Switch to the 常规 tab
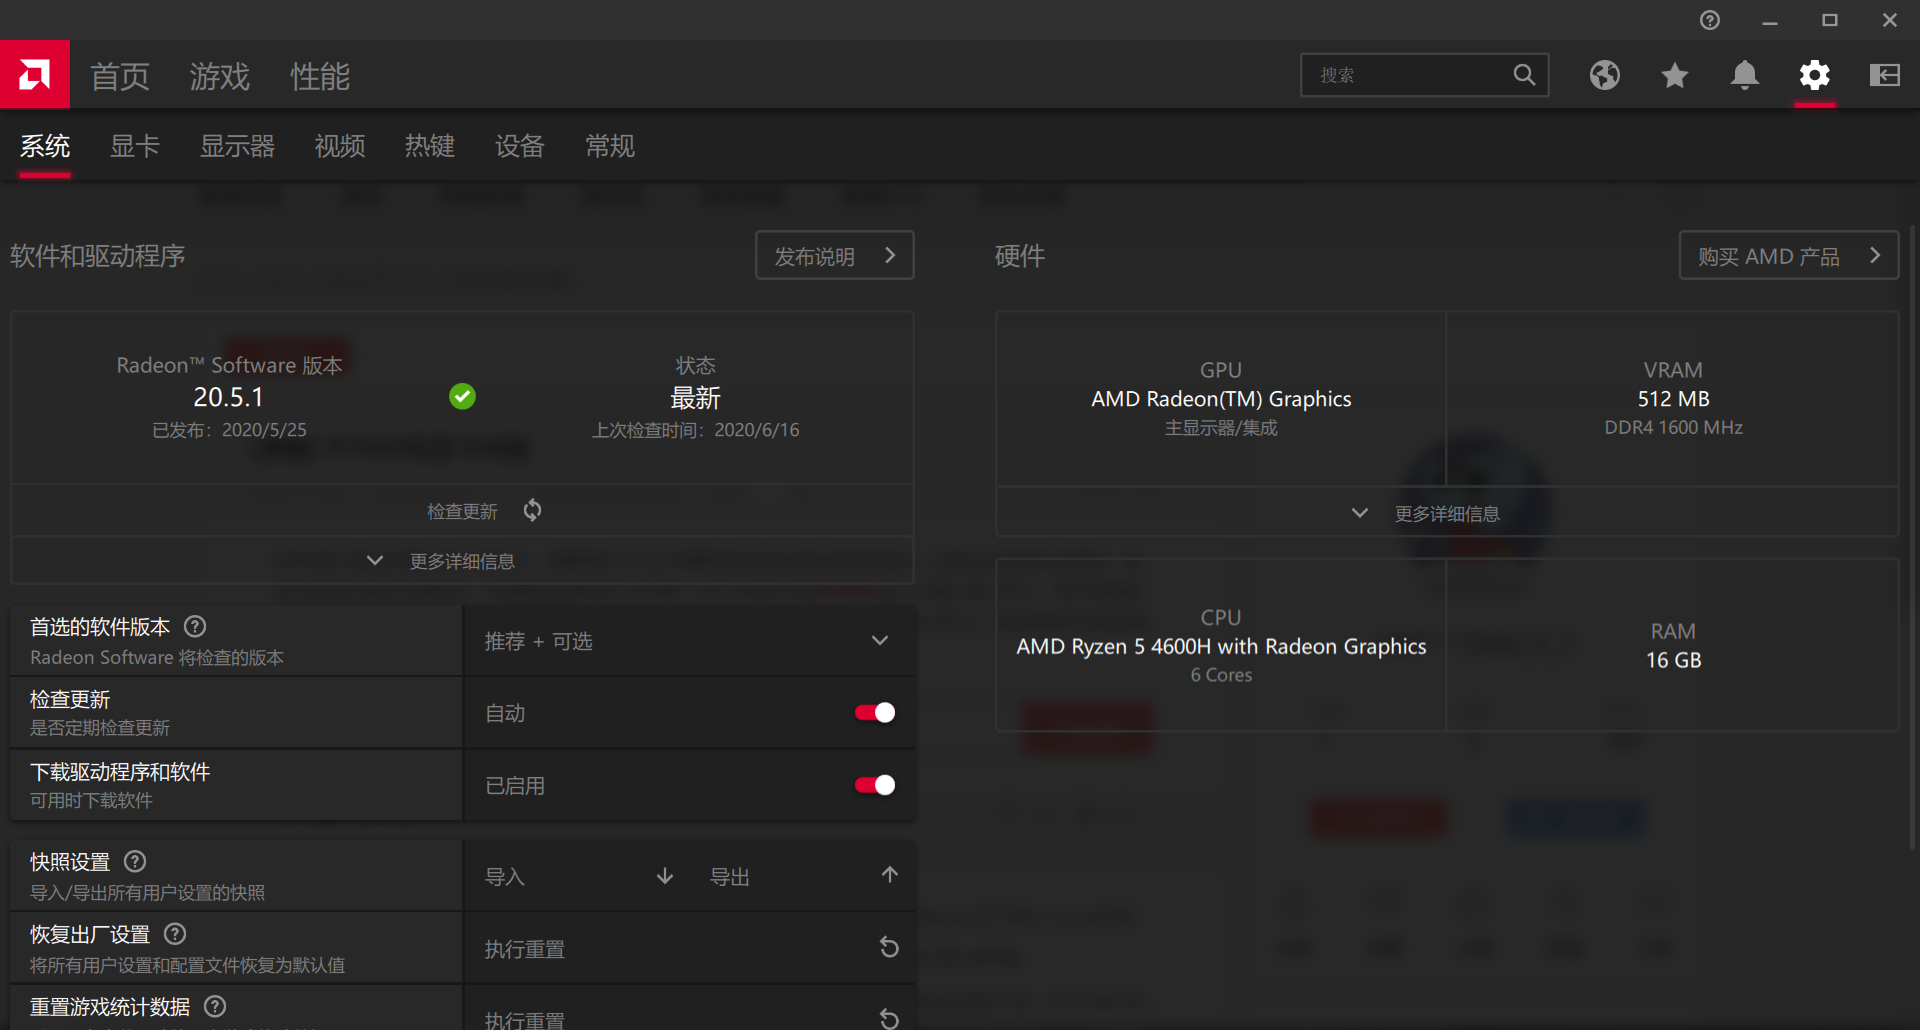 (x=610, y=146)
